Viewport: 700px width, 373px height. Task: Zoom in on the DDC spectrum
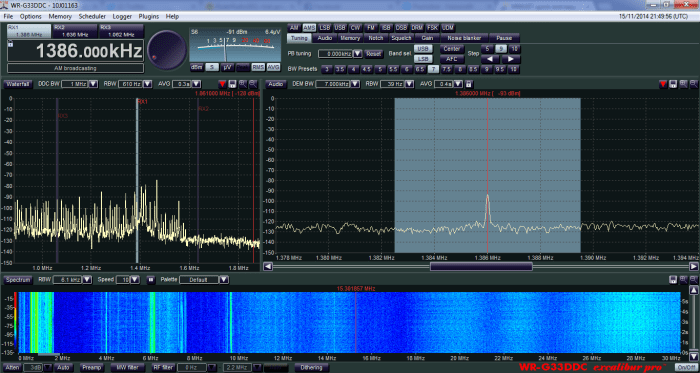[242, 84]
